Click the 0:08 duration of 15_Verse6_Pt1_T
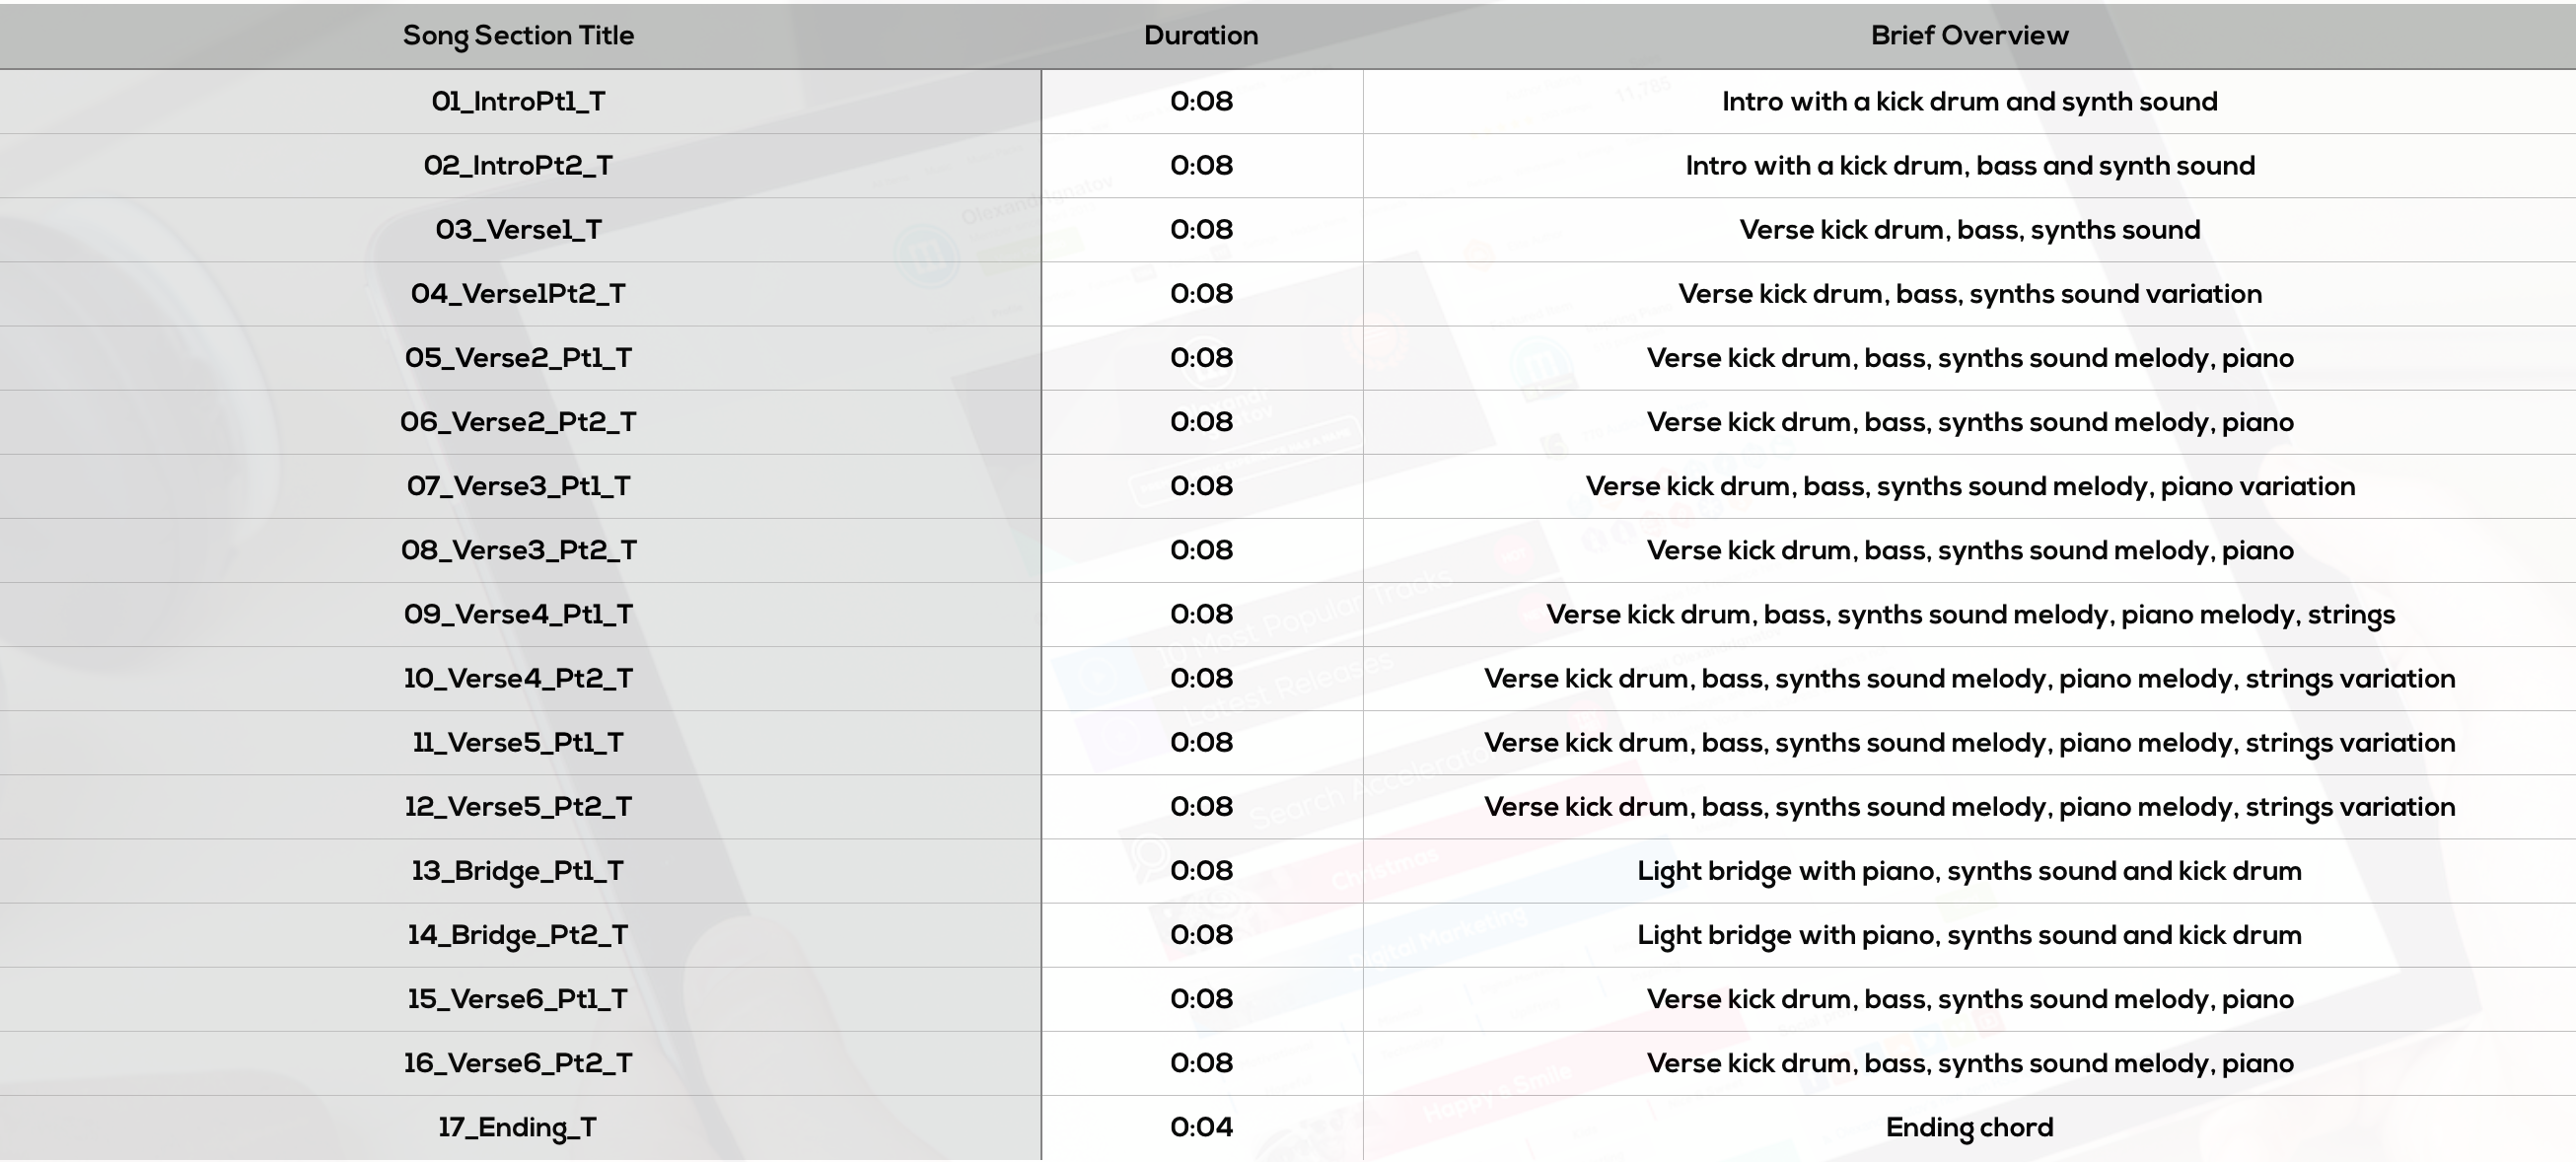 point(1201,998)
